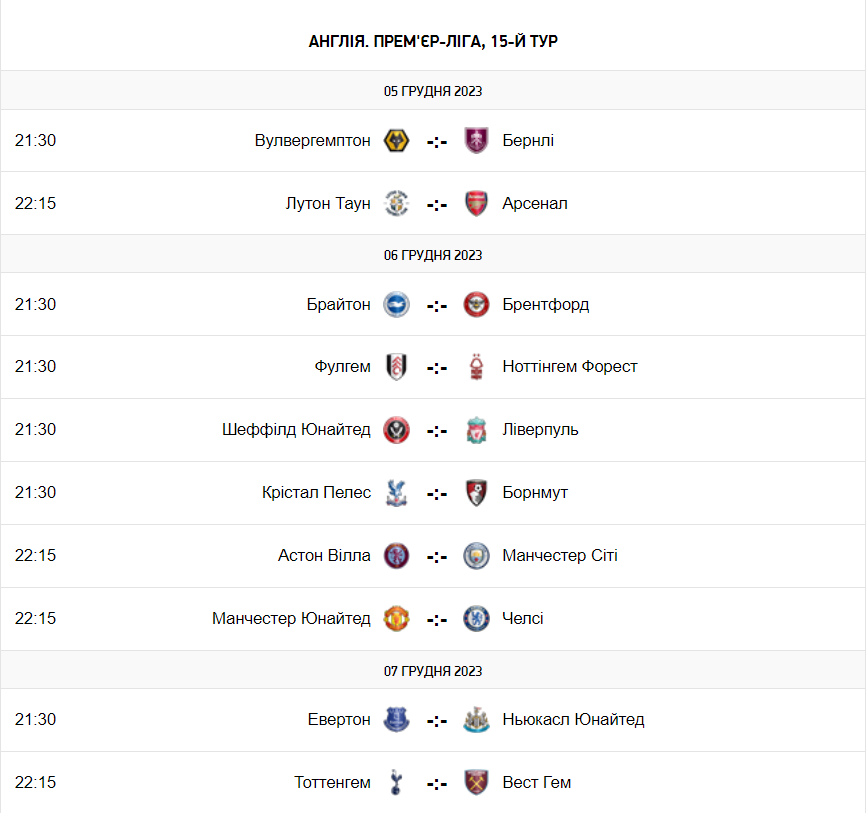Click the Брайтон vs Брентфорд score placeholder

[436, 305]
